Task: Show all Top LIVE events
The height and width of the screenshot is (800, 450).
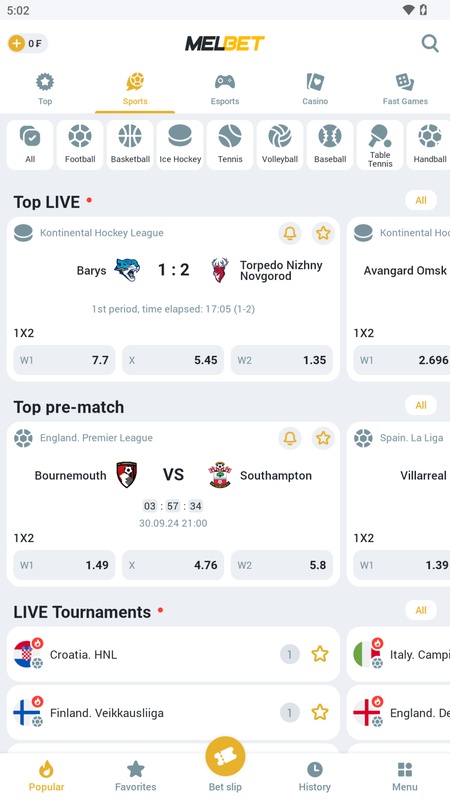Action: click(421, 201)
